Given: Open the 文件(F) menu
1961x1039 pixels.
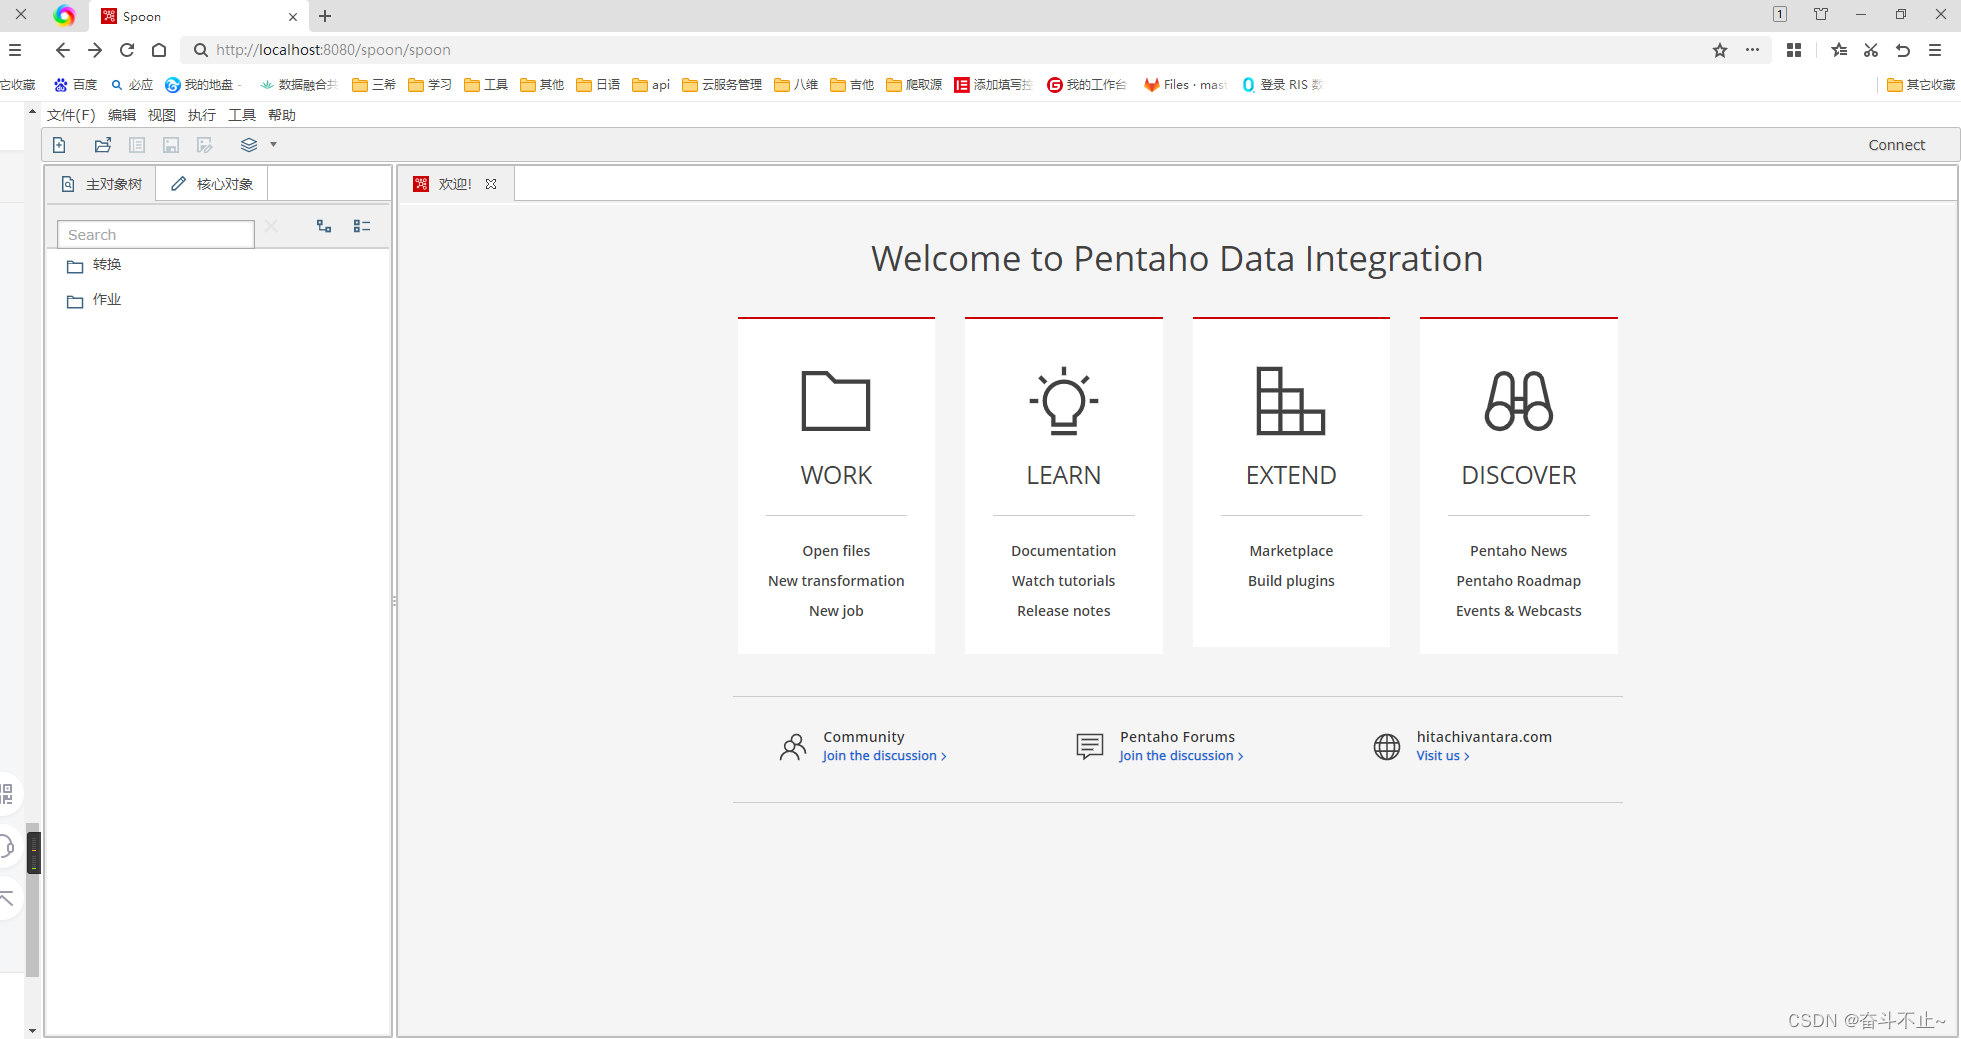Looking at the screenshot, I should [x=71, y=115].
